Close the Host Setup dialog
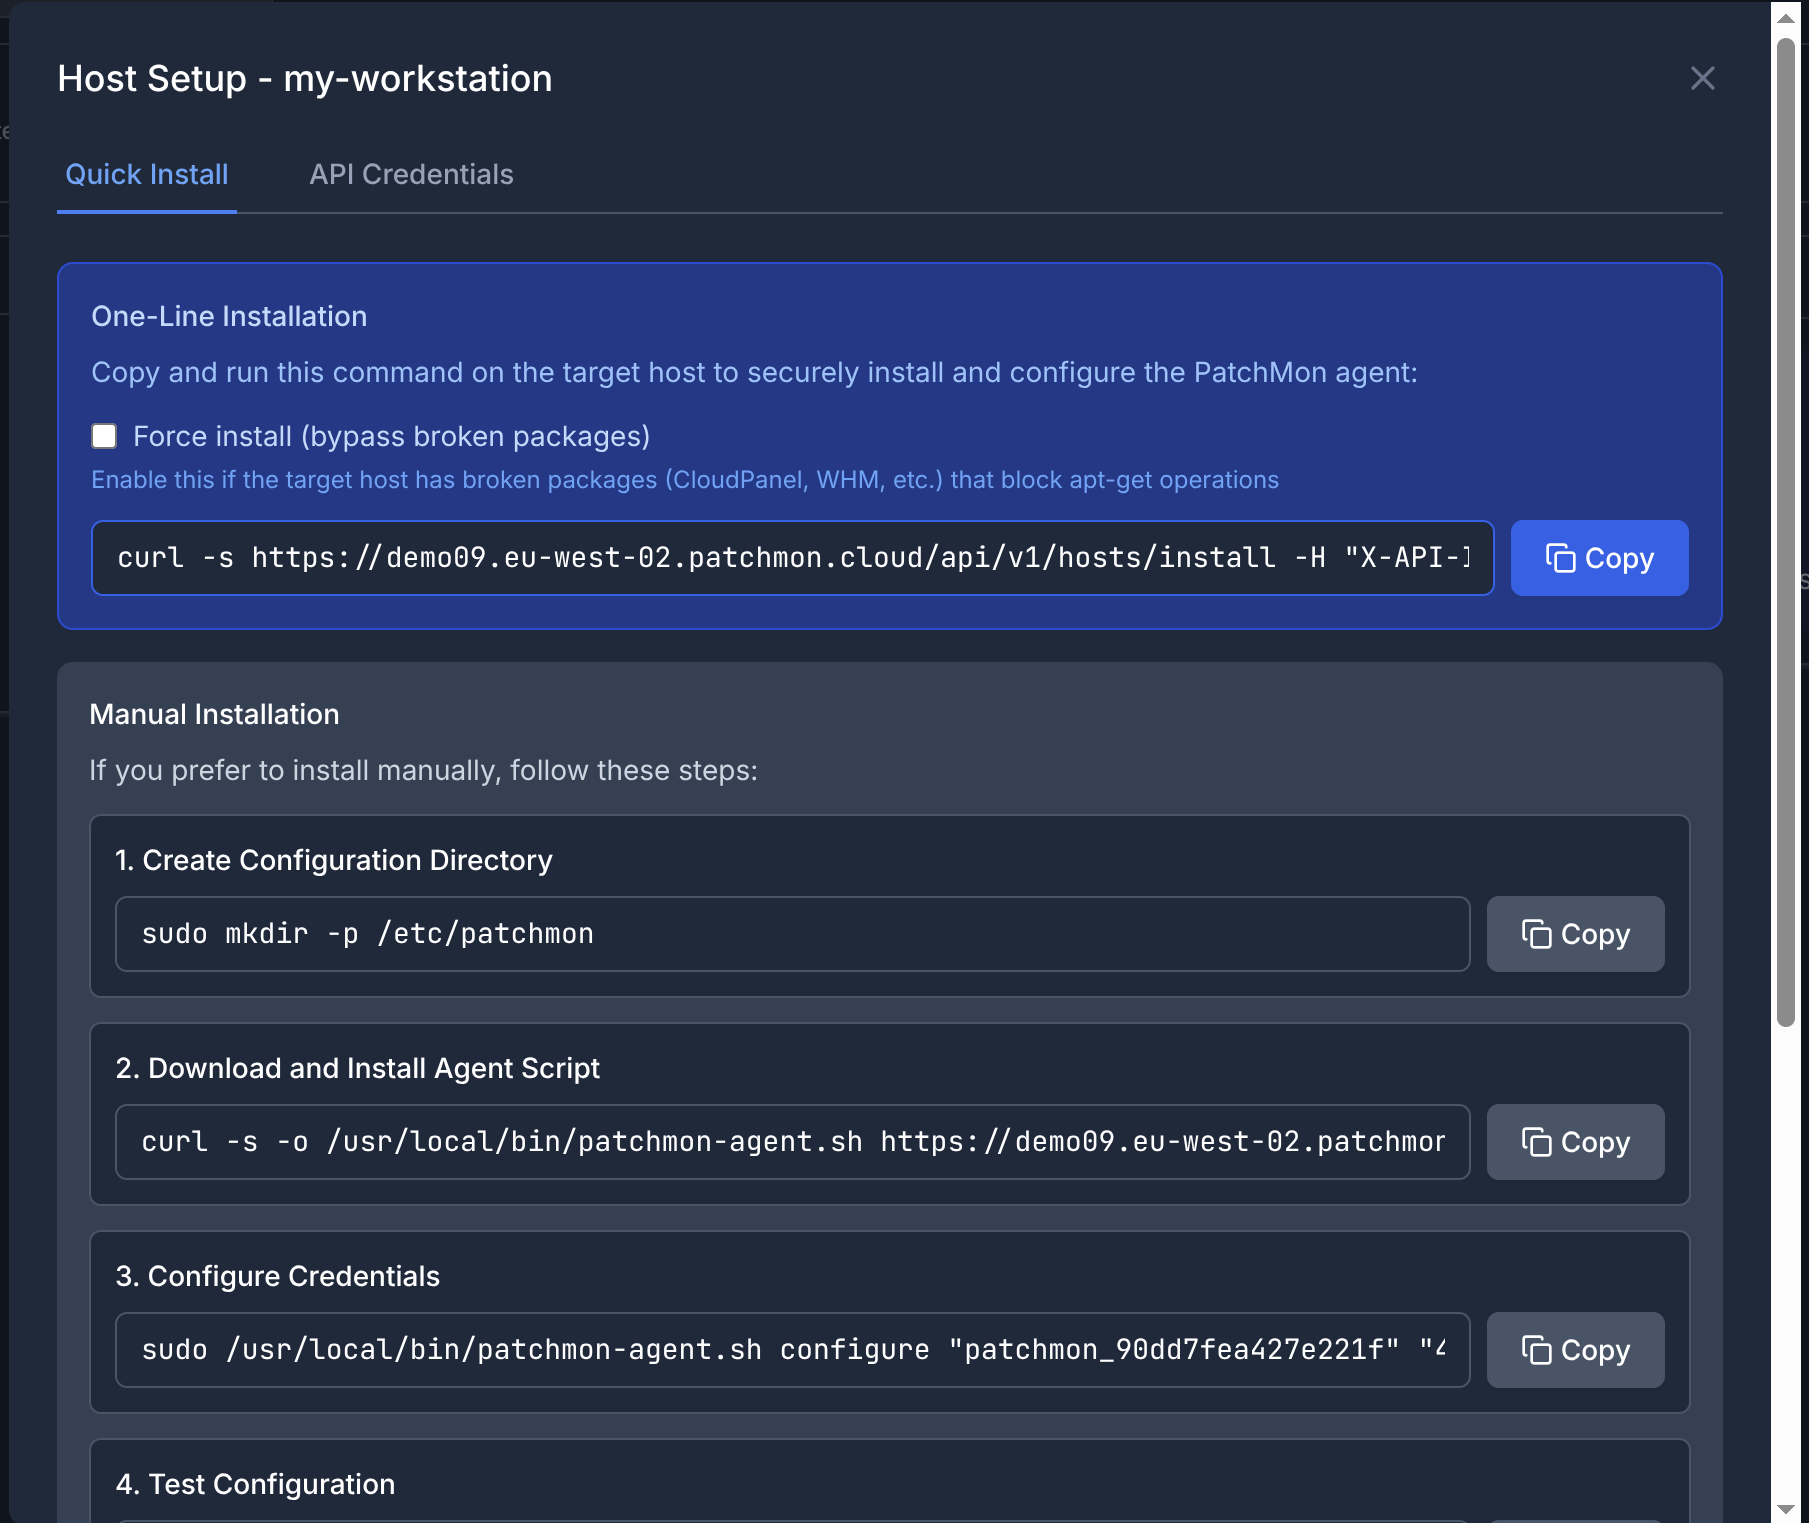 1702,78
